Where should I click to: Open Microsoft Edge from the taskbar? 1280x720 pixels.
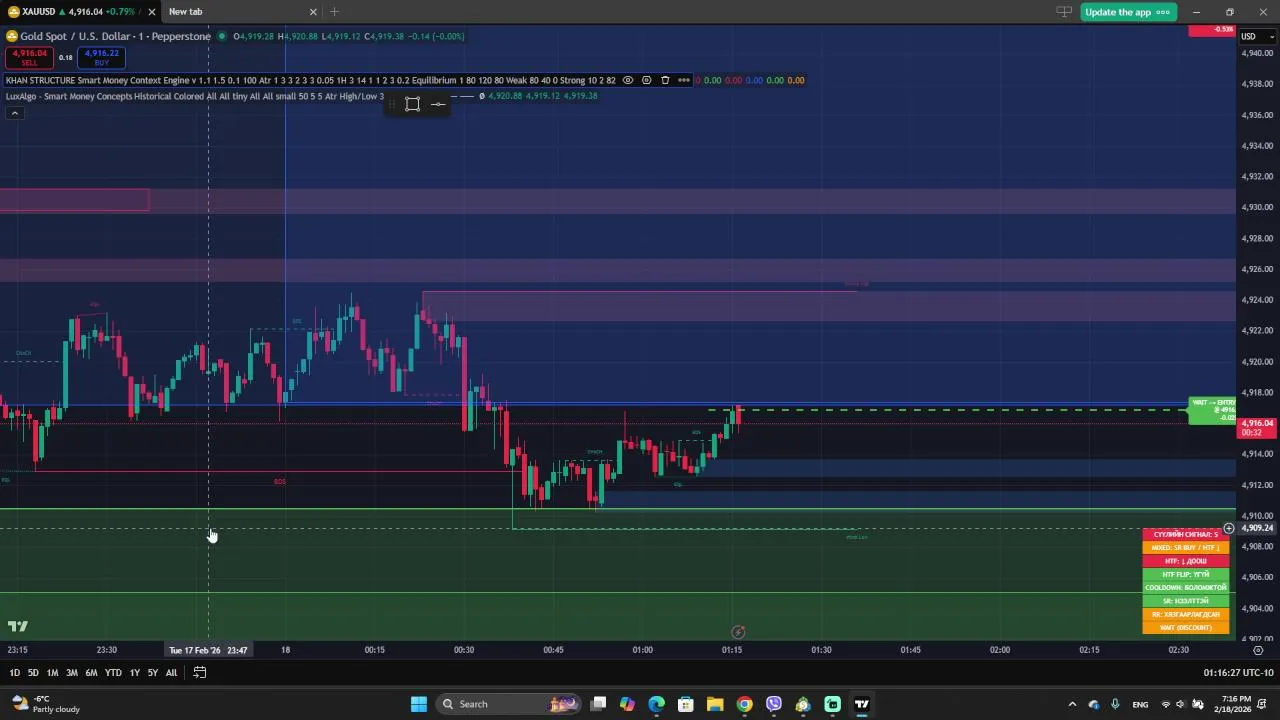pyautogui.click(x=656, y=704)
